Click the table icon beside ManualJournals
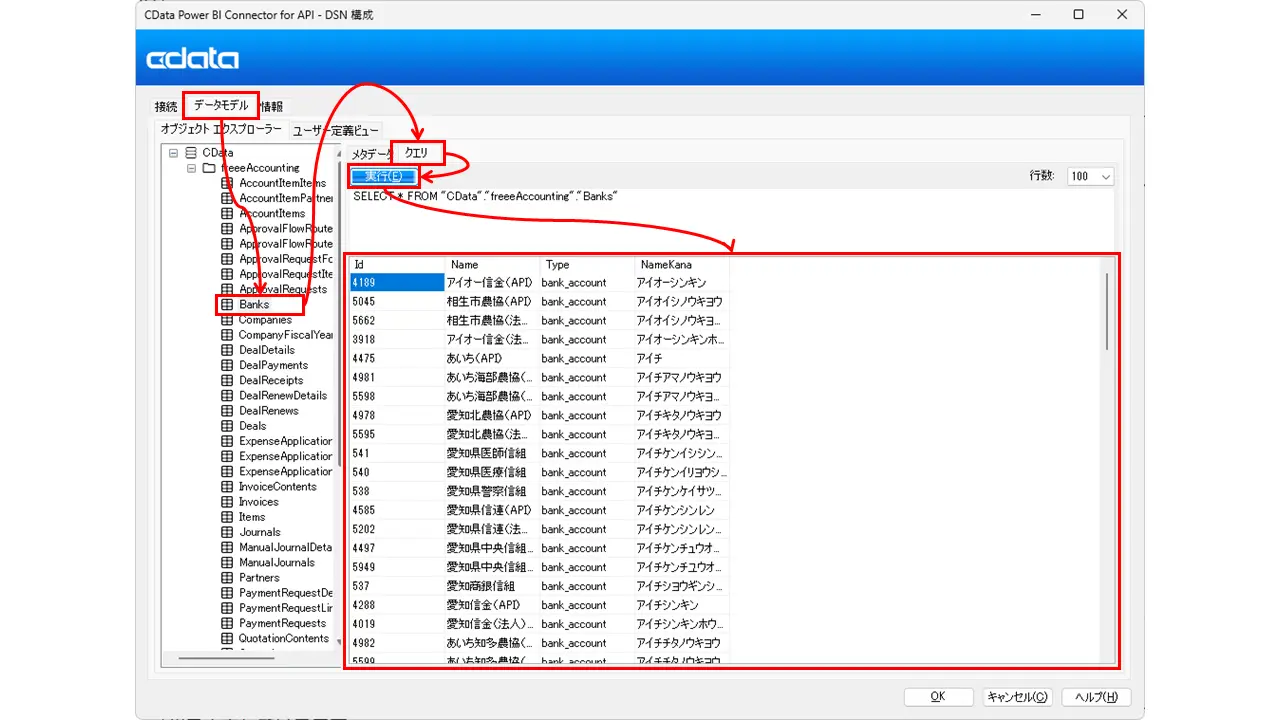The image size is (1280, 720). (227, 563)
